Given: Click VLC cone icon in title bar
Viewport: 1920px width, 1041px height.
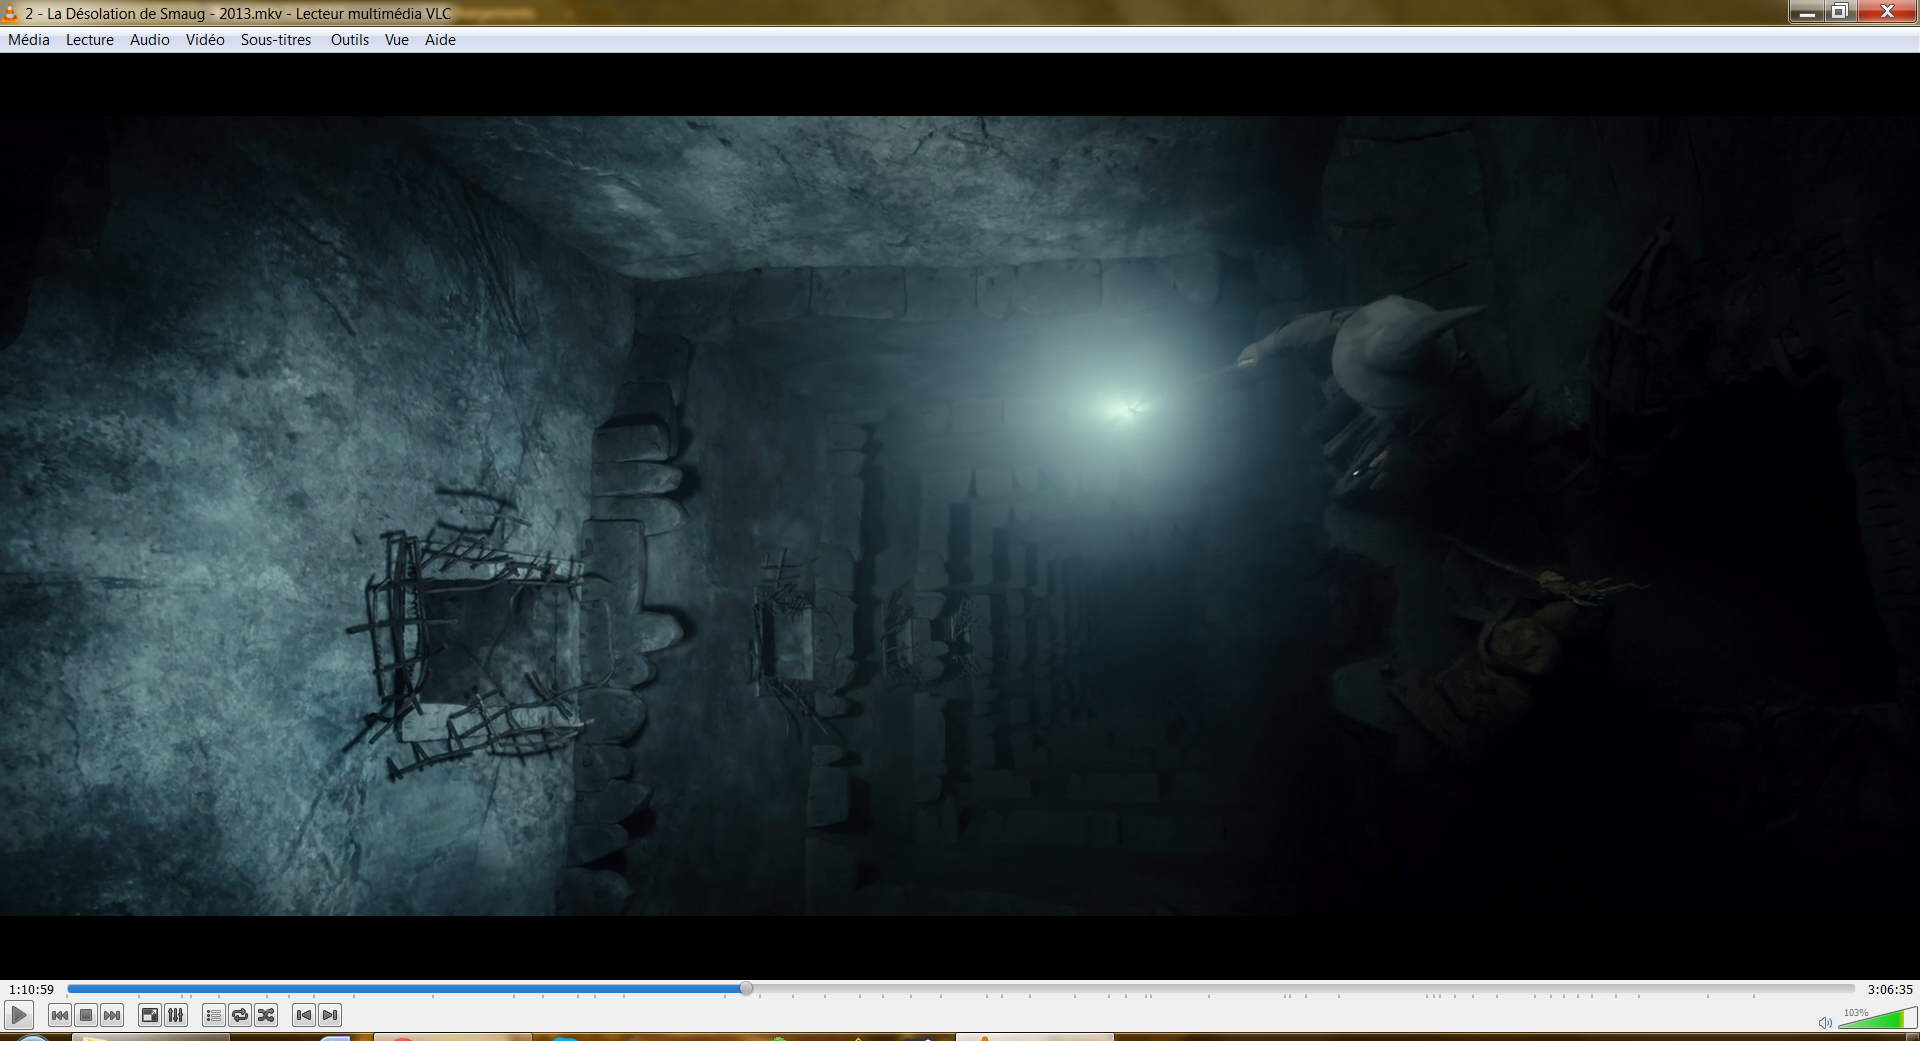Looking at the screenshot, I should 10,13.
